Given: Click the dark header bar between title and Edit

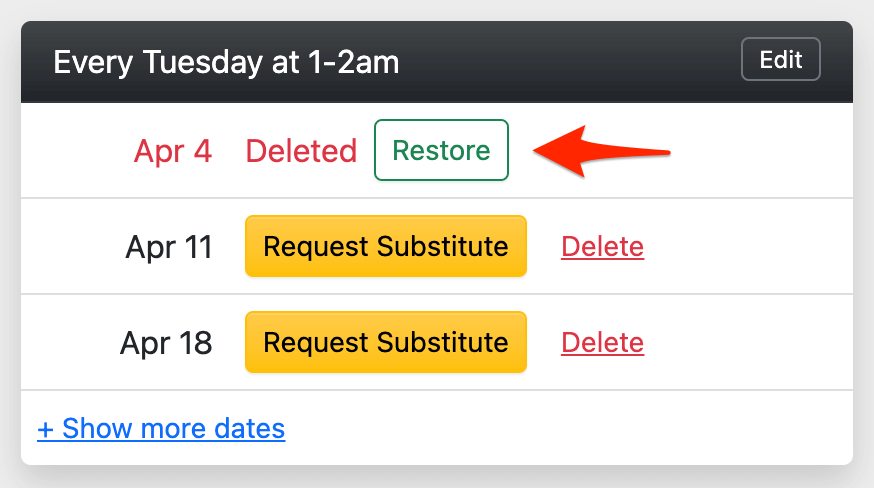Looking at the screenshot, I should (570, 62).
